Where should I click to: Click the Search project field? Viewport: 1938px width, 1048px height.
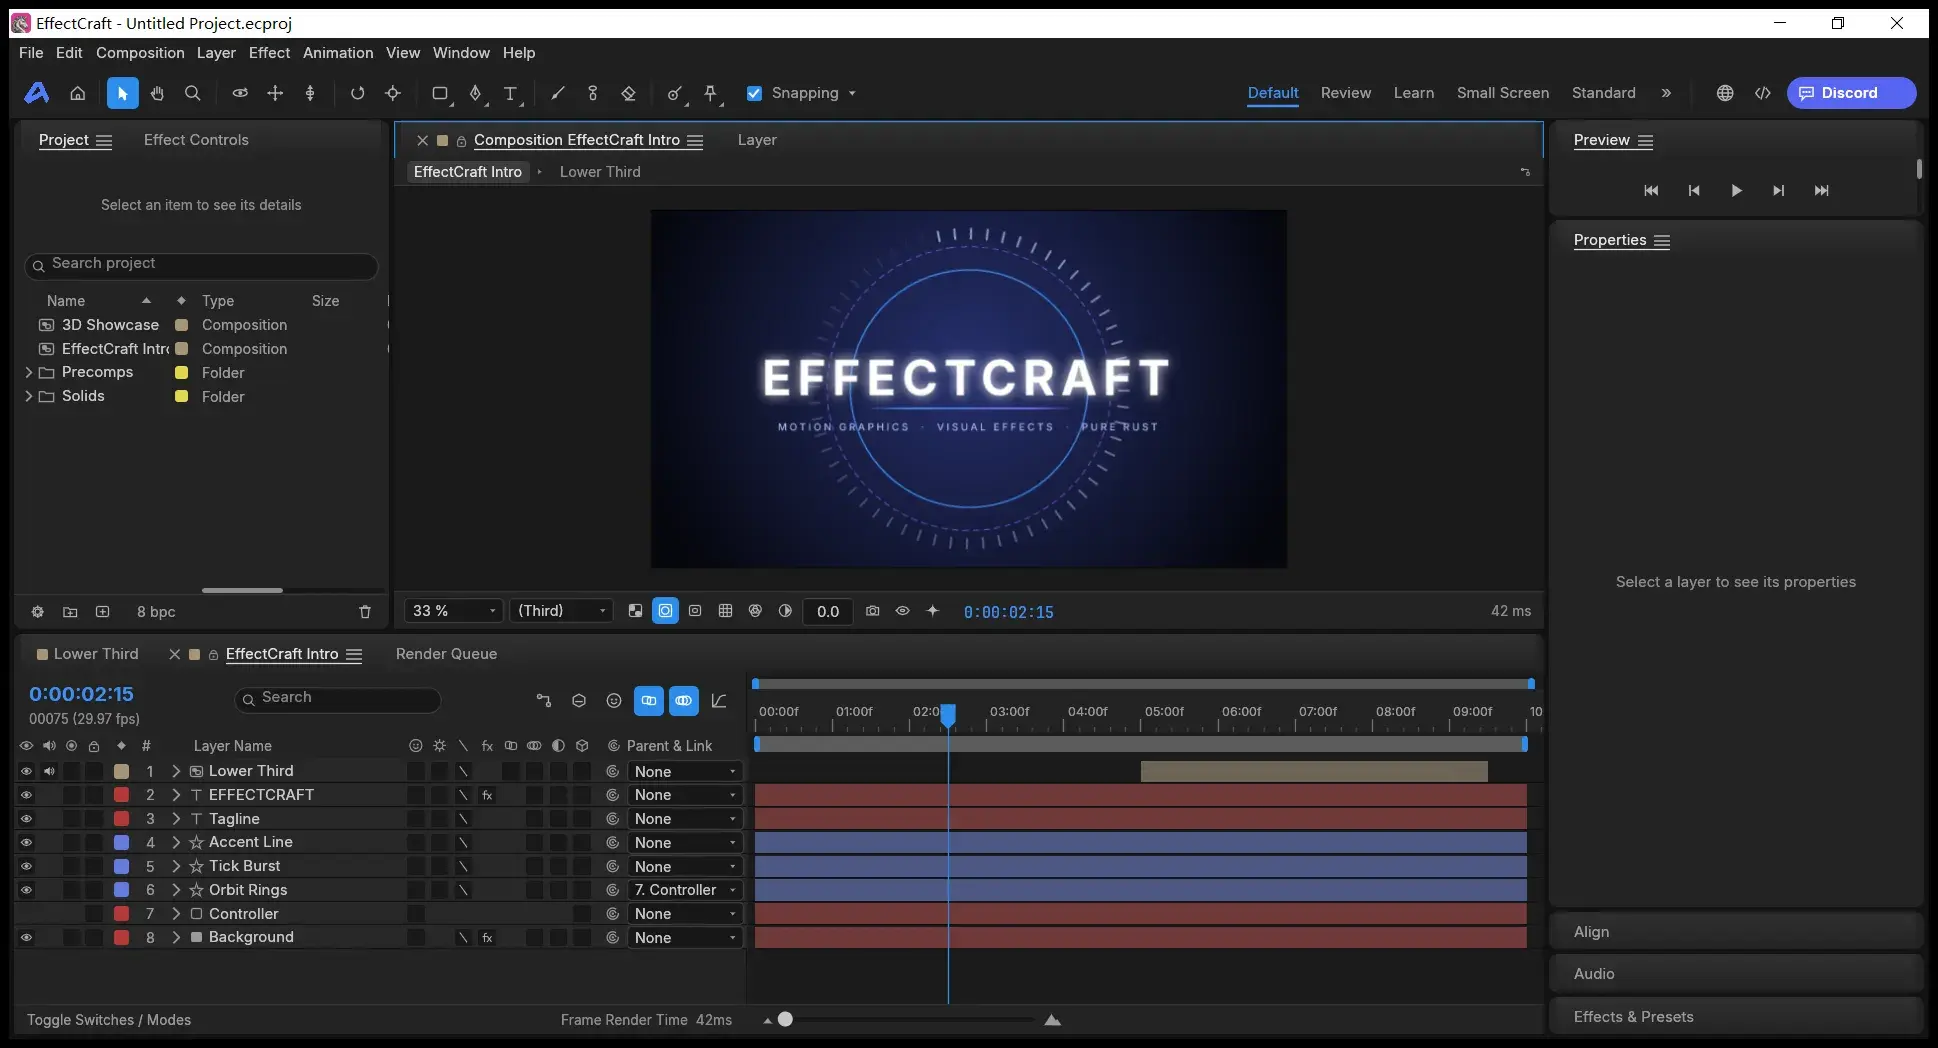(201, 265)
